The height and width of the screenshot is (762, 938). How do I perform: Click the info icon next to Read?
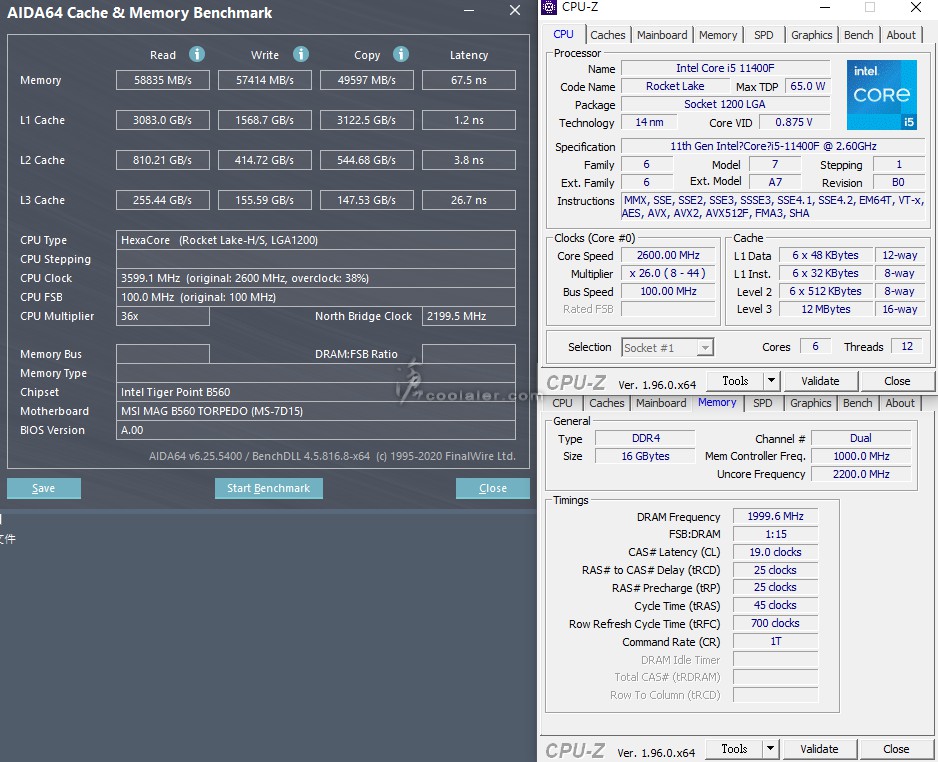coord(197,54)
